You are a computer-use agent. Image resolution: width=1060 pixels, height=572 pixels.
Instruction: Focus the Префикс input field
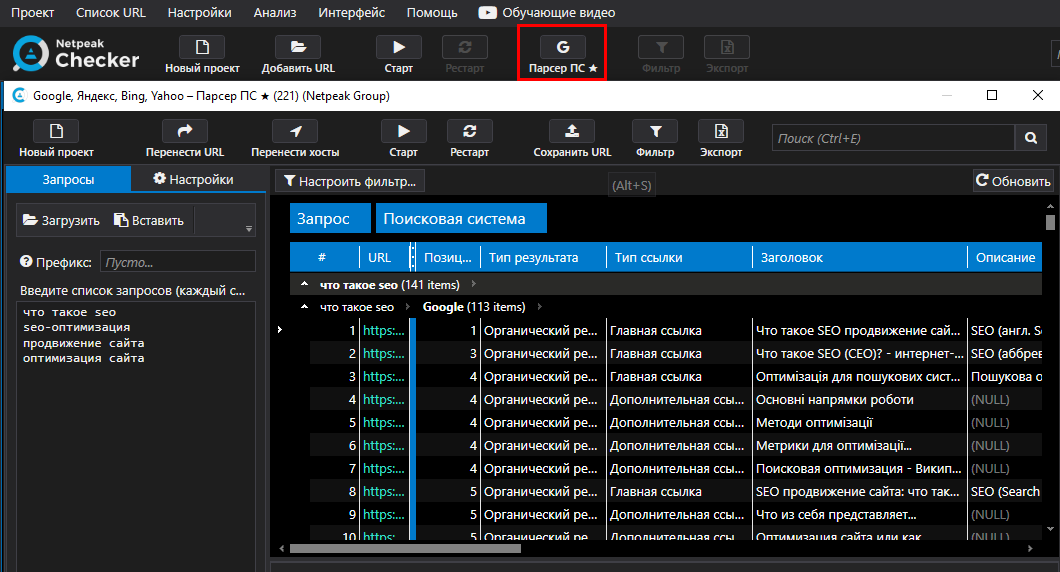click(177, 262)
